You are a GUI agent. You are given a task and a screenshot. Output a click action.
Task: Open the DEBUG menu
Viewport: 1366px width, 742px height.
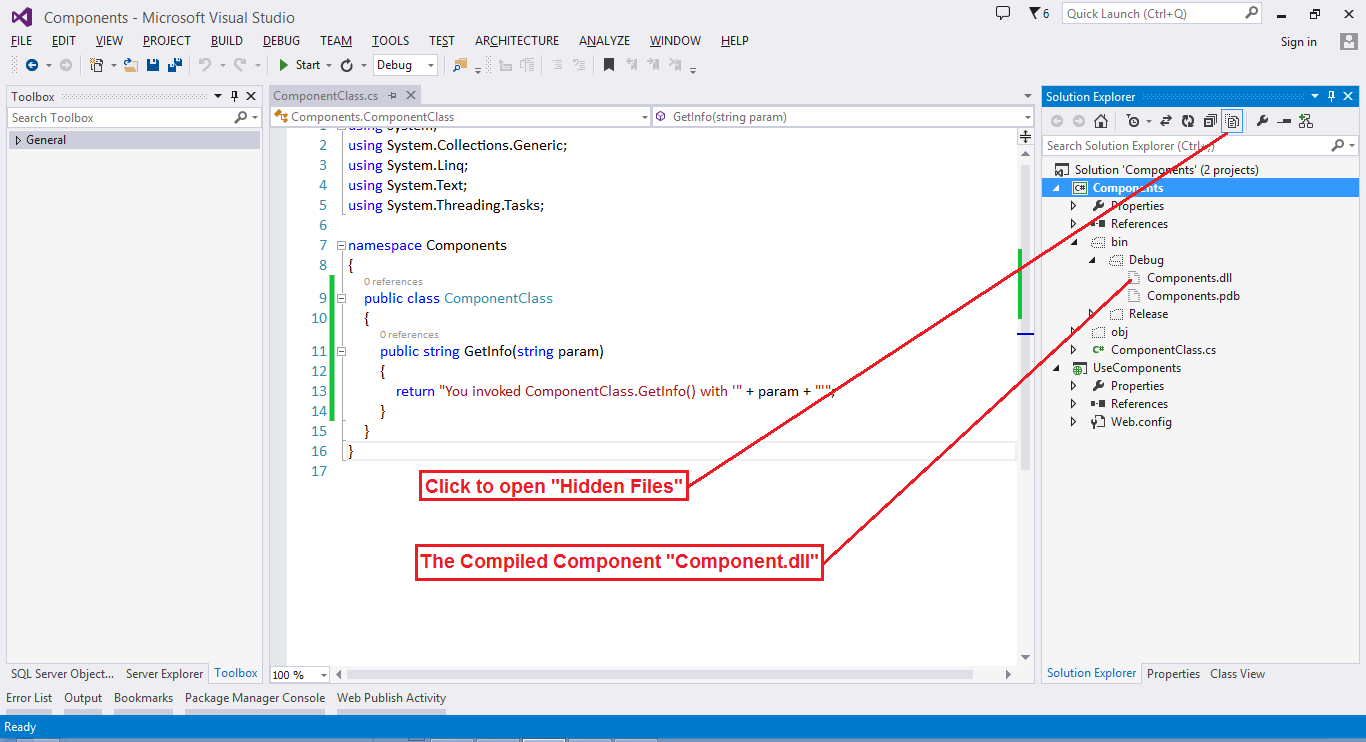tap(281, 41)
